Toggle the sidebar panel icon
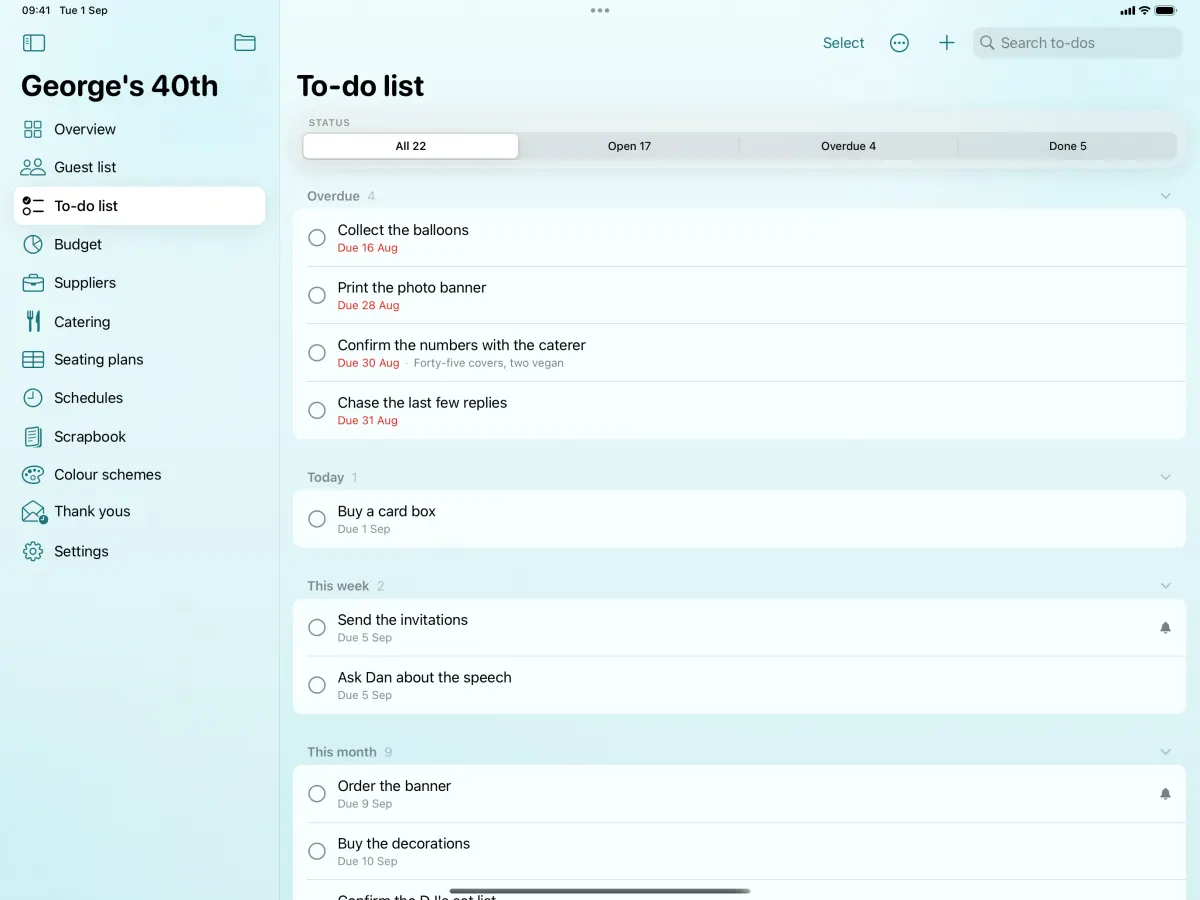Image resolution: width=1200 pixels, height=900 pixels. [x=34, y=43]
